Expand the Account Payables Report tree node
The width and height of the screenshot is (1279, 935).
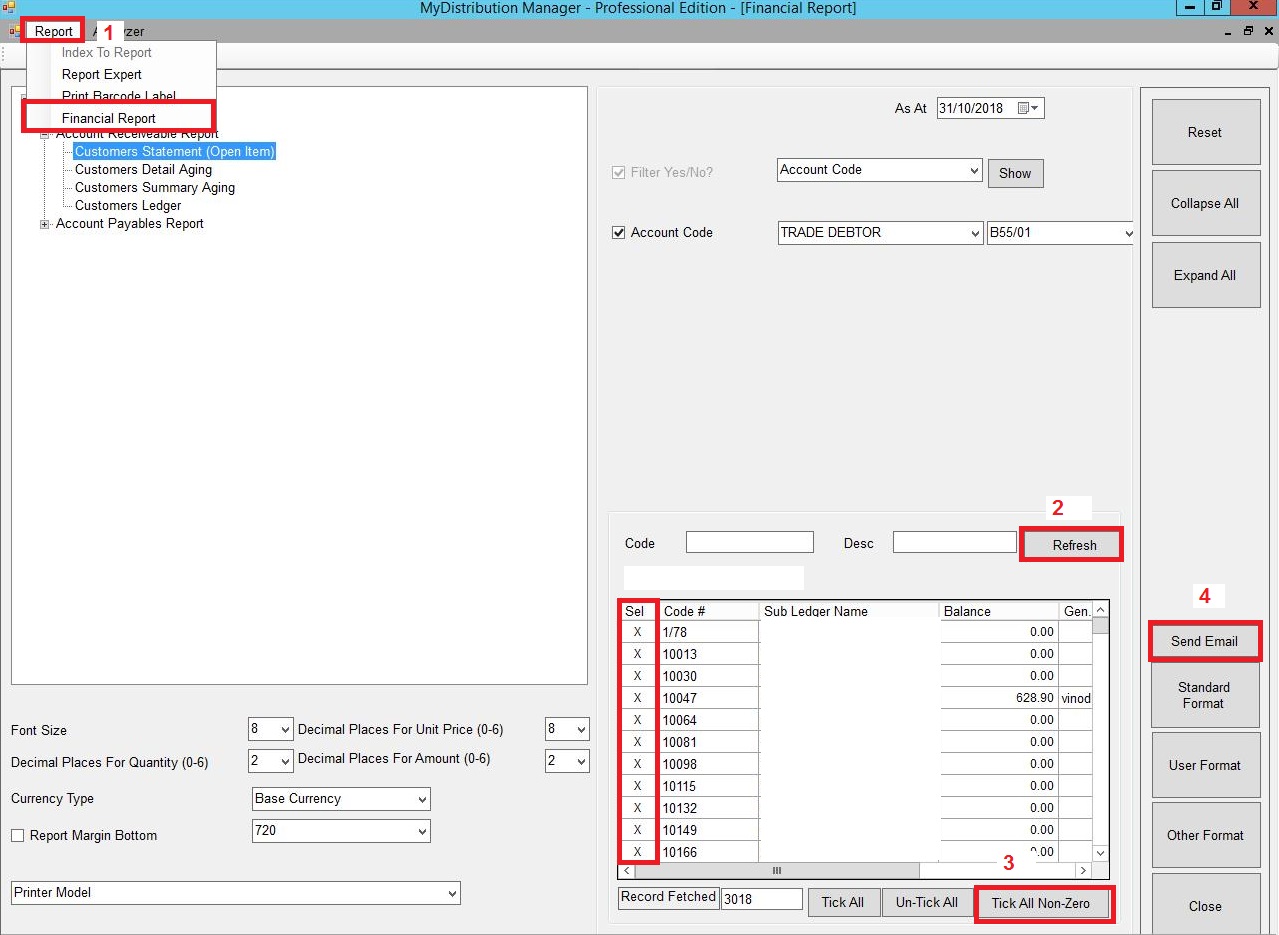(44, 224)
